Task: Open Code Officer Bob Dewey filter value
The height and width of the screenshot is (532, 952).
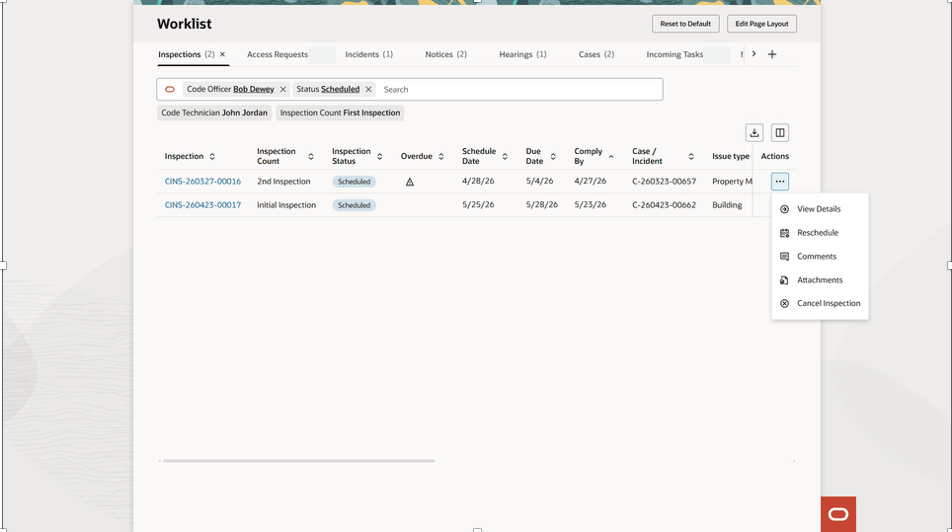Action: tap(253, 89)
